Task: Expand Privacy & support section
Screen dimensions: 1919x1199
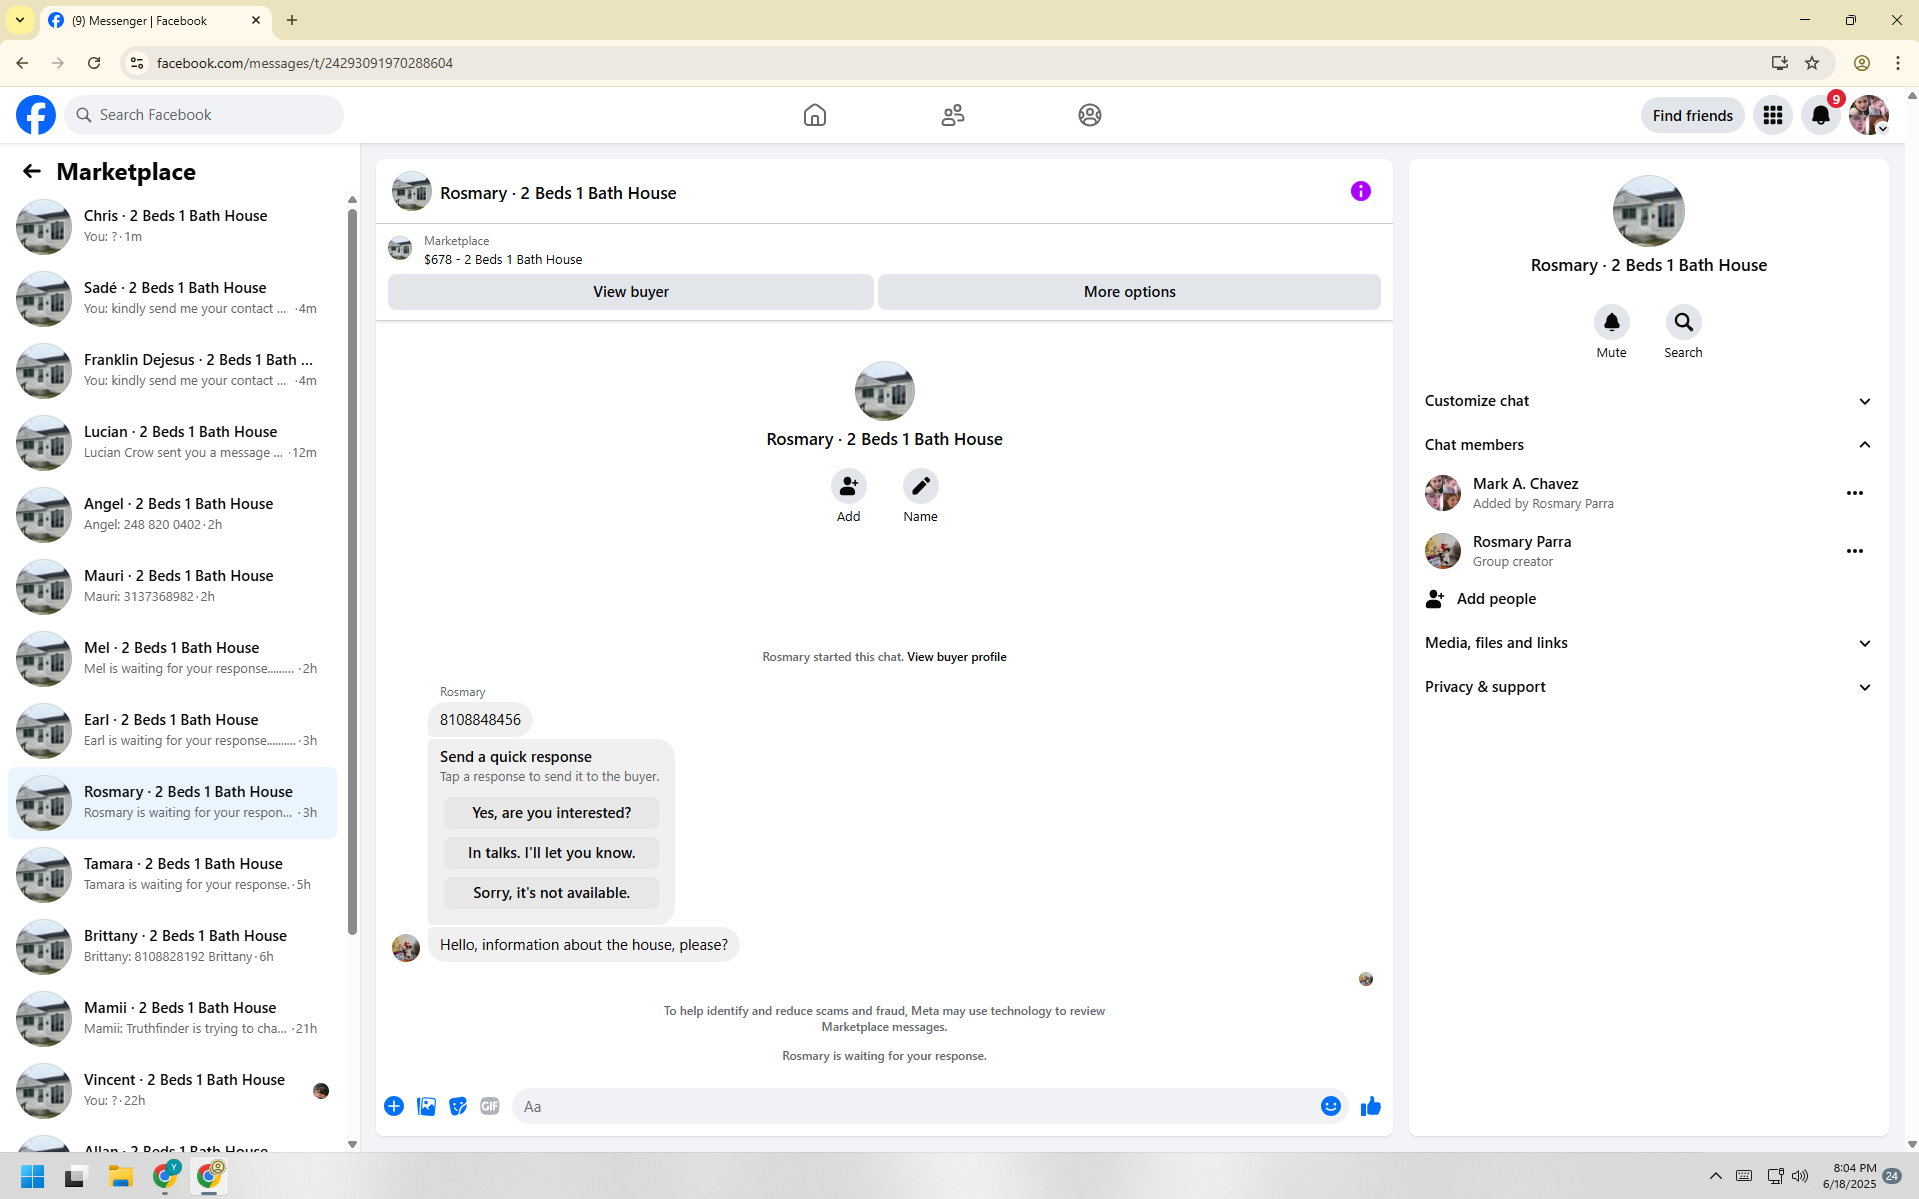Action: point(1648,687)
